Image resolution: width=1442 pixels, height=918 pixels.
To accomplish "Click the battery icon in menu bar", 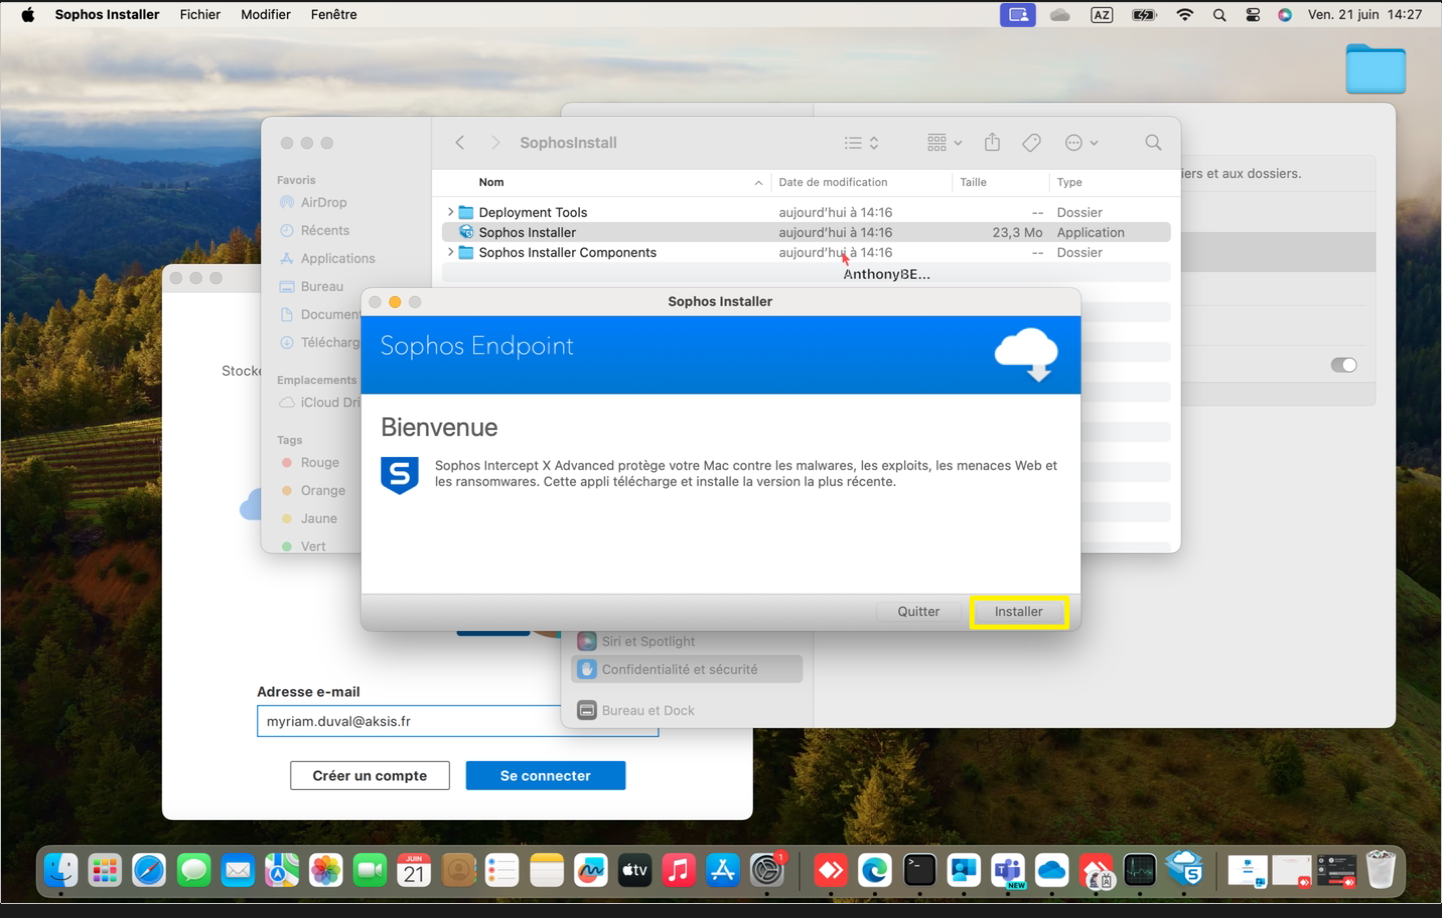I will pyautogui.click(x=1143, y=15).
